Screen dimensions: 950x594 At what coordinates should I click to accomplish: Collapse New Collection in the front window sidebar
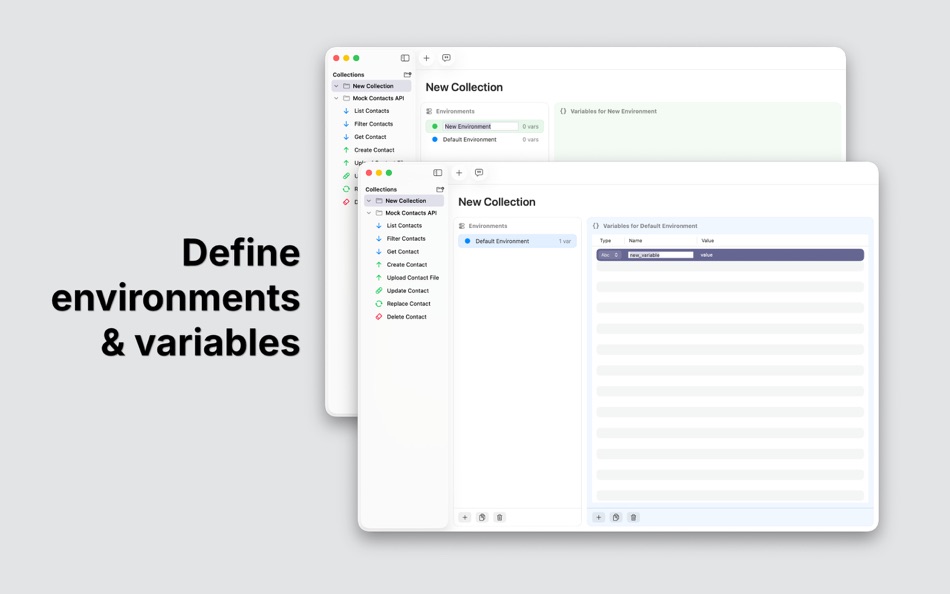pyautogui.click(x=368, y=201)
